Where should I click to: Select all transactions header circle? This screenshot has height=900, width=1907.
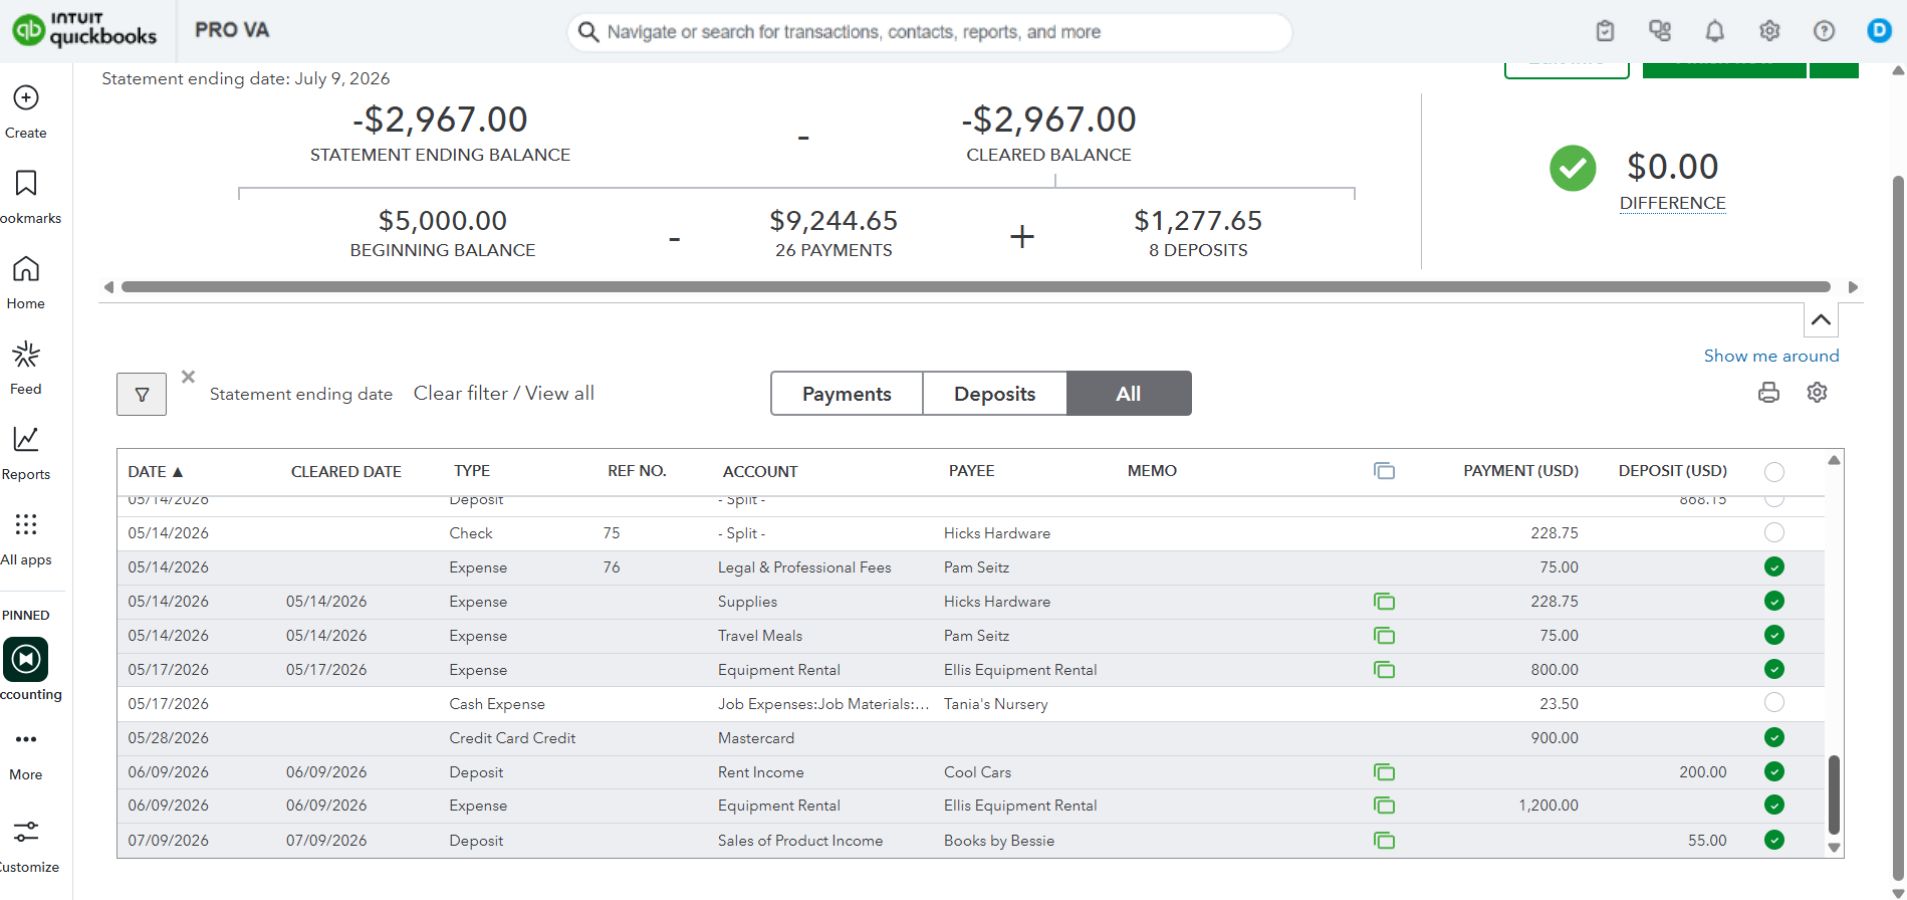coord(1774,472)
